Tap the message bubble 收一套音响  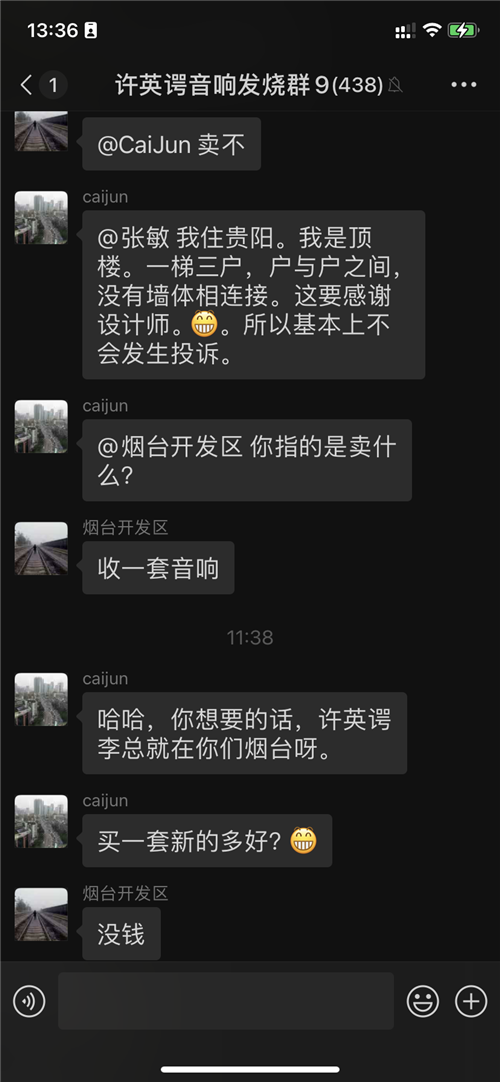coord(158,568)
